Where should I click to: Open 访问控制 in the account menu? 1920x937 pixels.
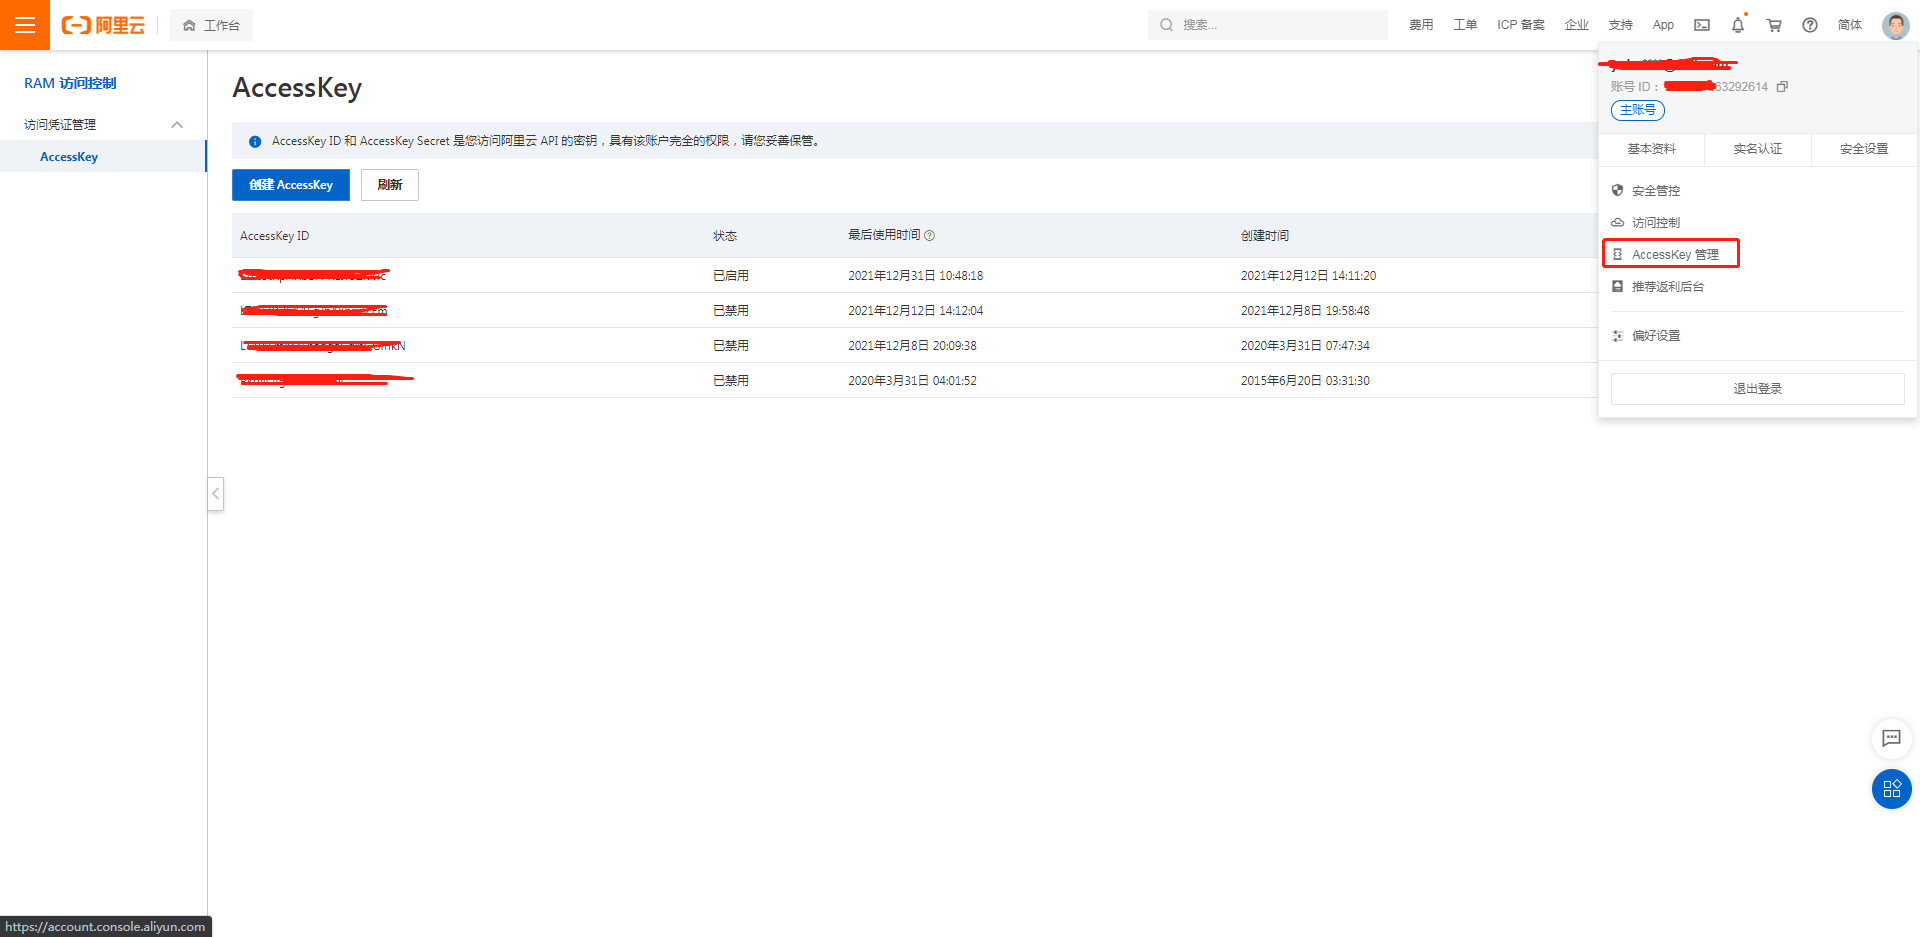[1656, 223]
